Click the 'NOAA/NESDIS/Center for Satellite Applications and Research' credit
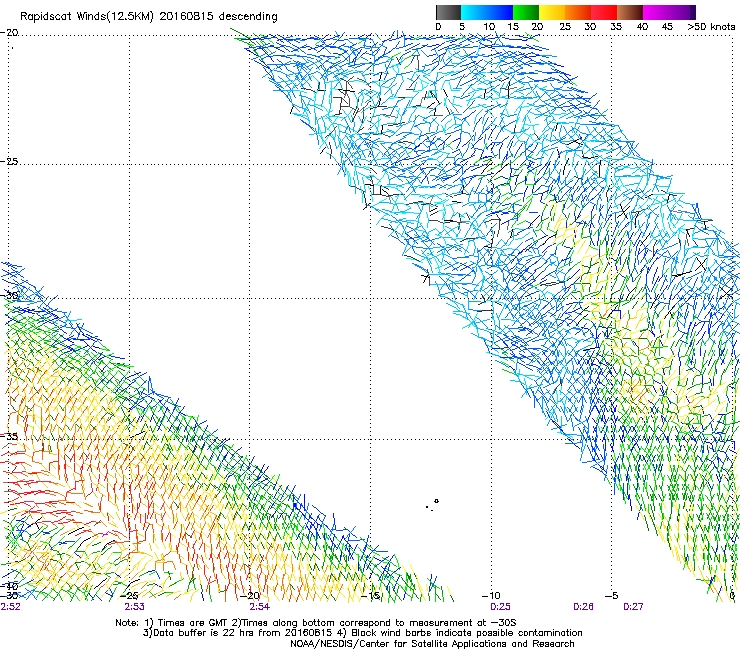Image resolution: width=740 pixels, height=650 pixels. [432, 644]
